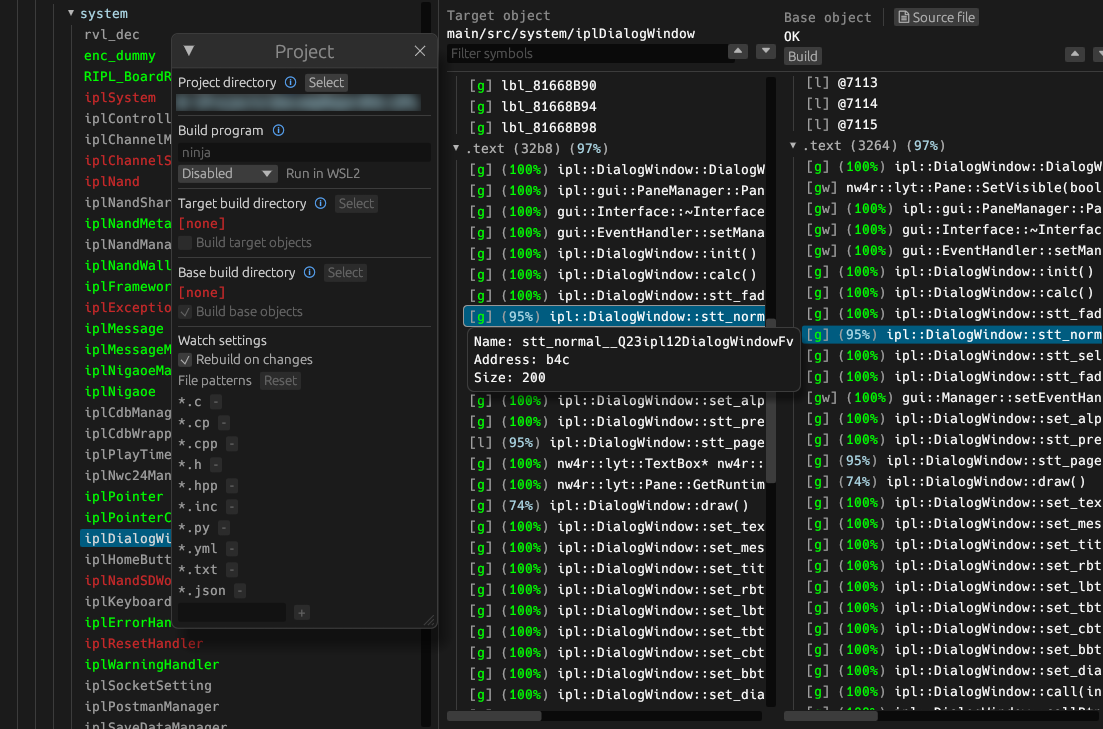Collapse the Project window using its triangle
This screenshot has width=1103, height=729.
tap(189, 52)
